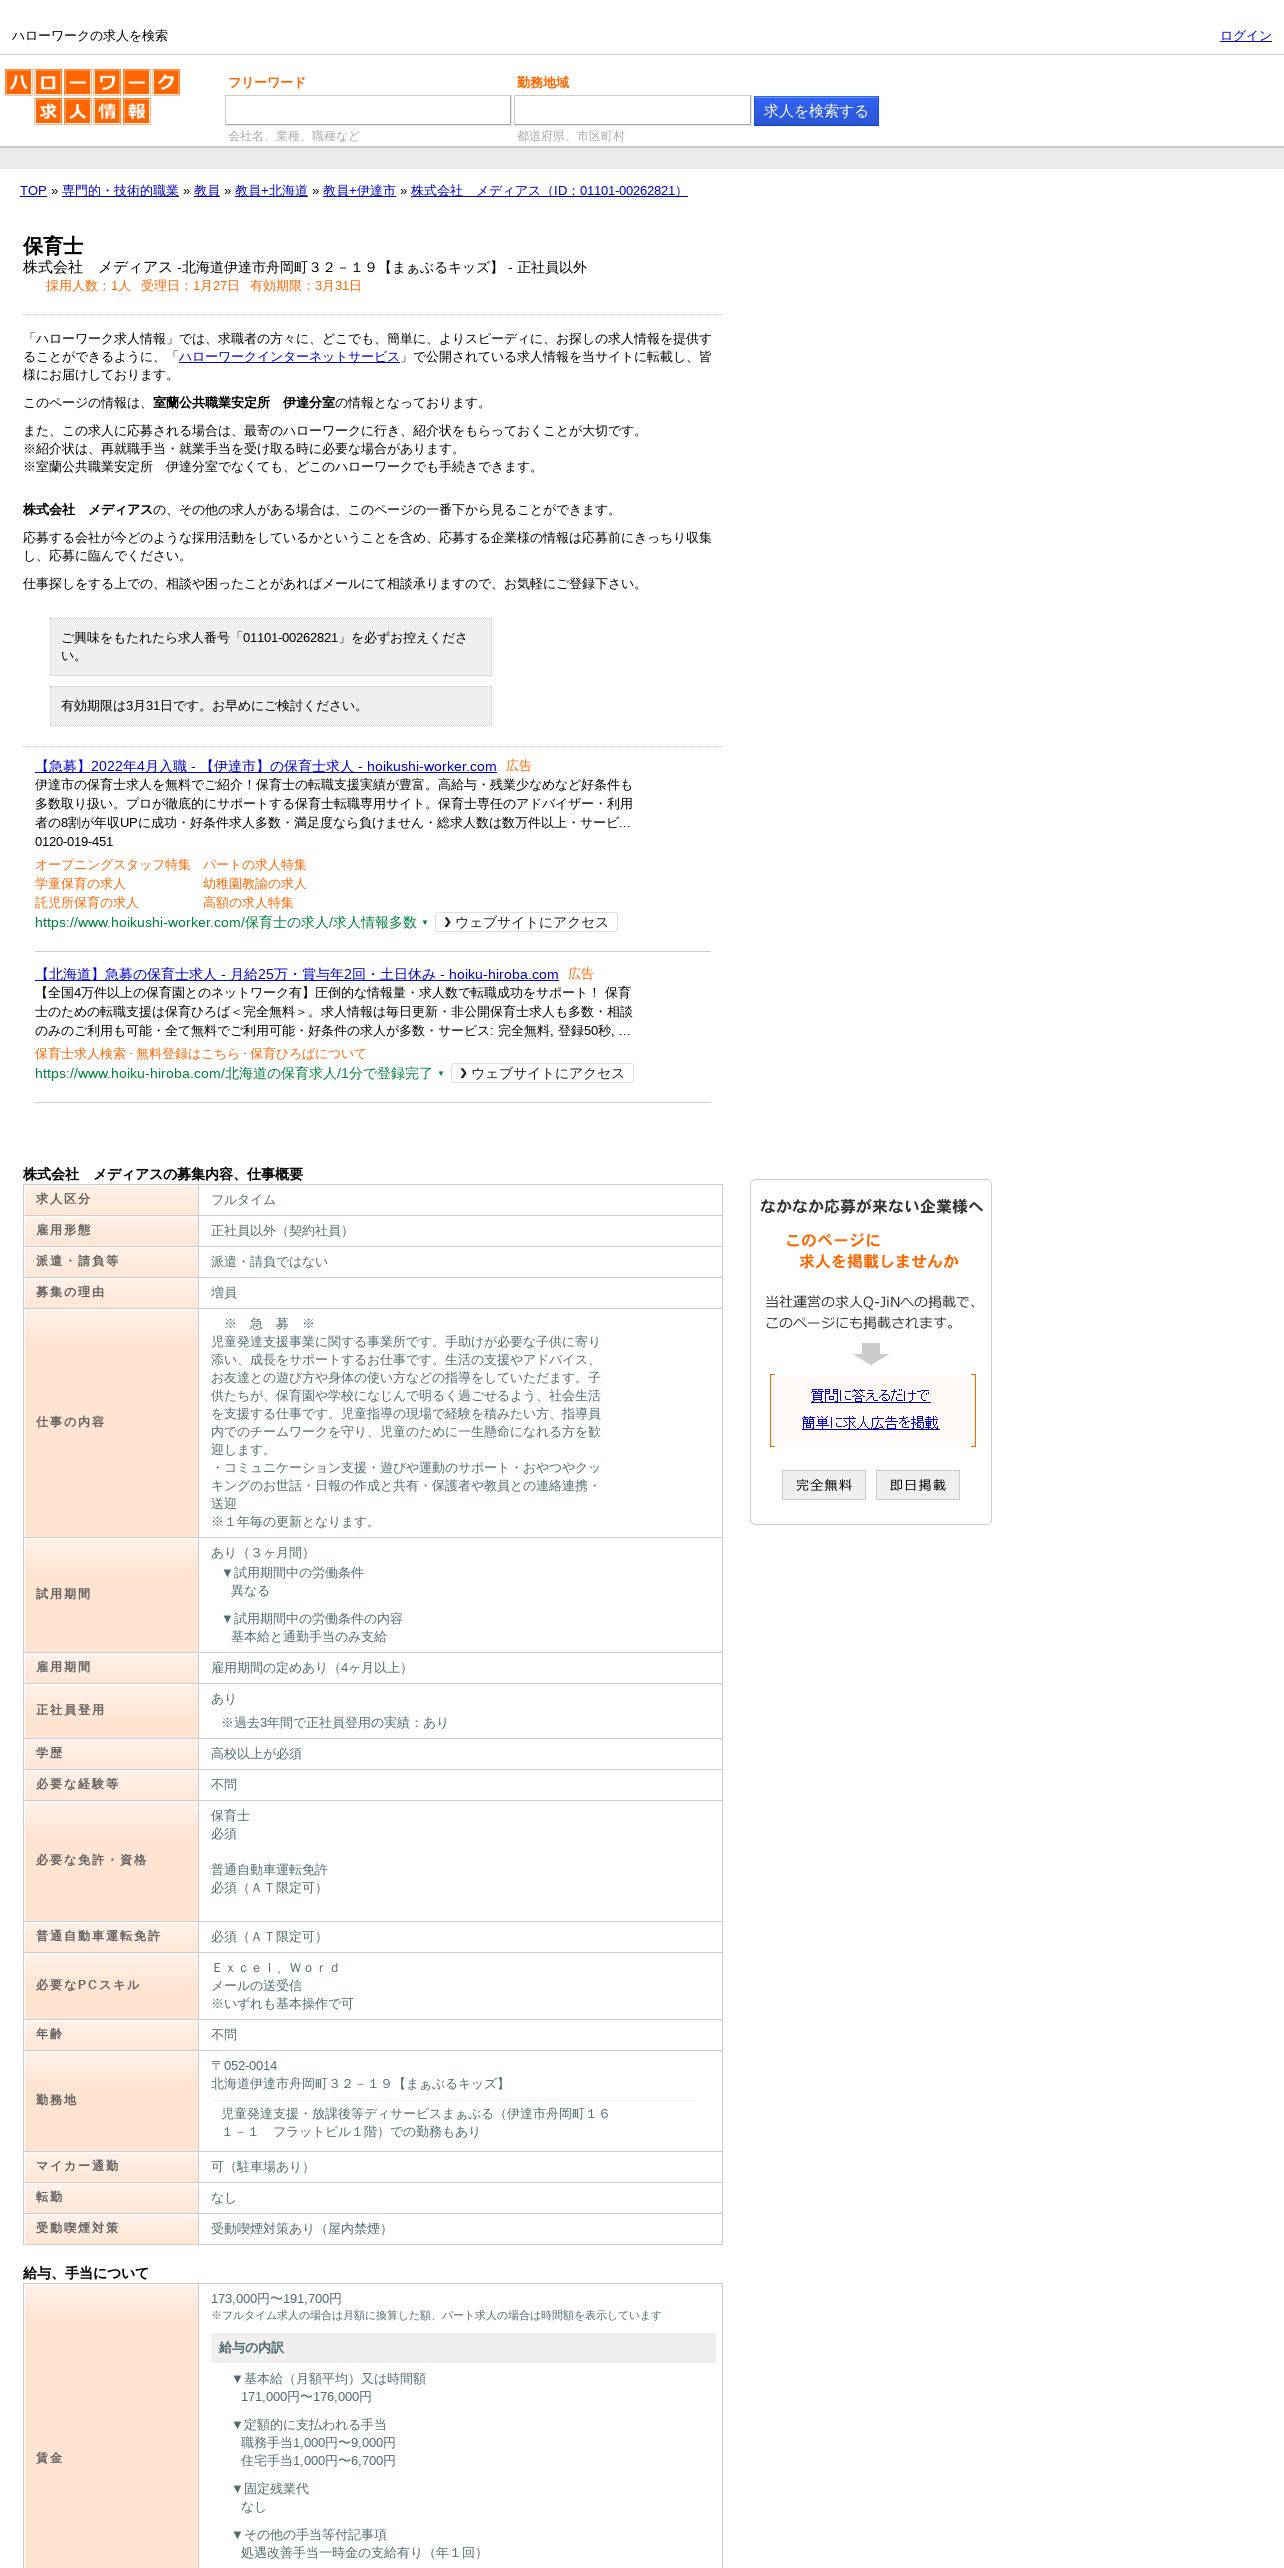
Task: Click the 〒052-0014 postal code text
Action: tap(244, 2066)
